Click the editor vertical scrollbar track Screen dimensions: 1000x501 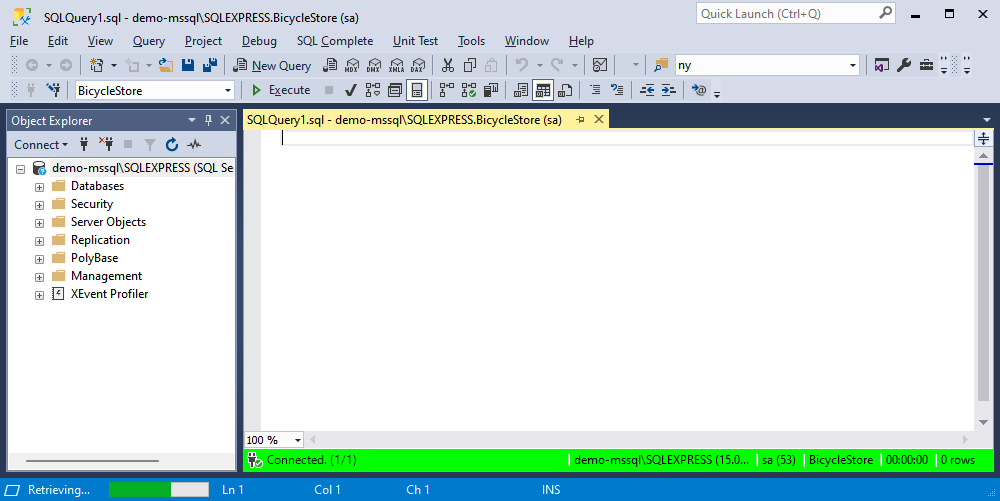click(983, 287)
